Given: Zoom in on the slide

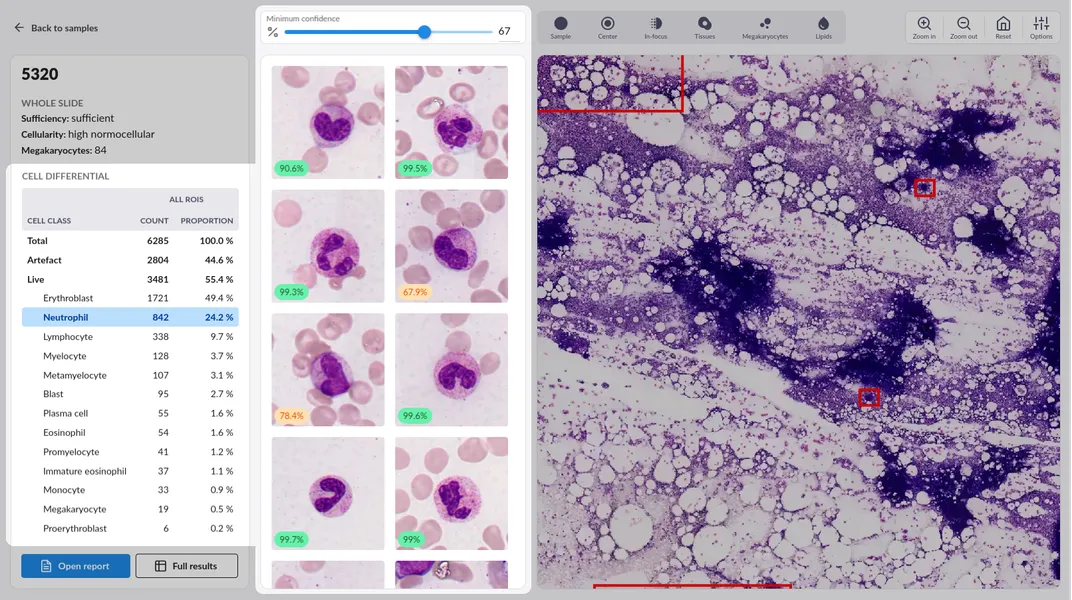Looking at the screenshot, I should 924,27.
